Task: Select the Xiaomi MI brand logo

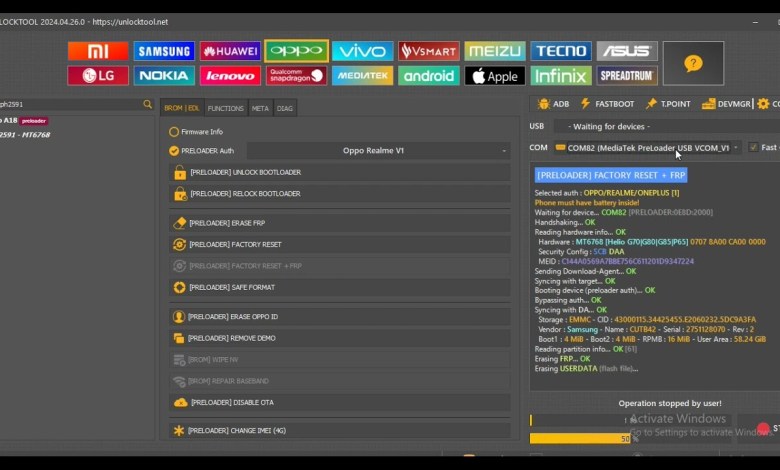Action: [98, 51]
